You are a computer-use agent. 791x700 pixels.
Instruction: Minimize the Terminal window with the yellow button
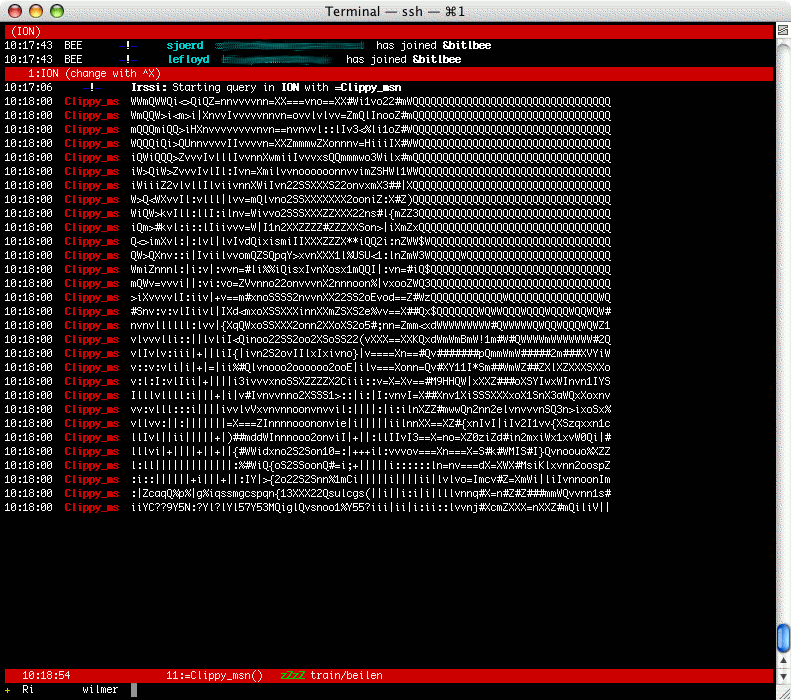click(x=36, y=11)
